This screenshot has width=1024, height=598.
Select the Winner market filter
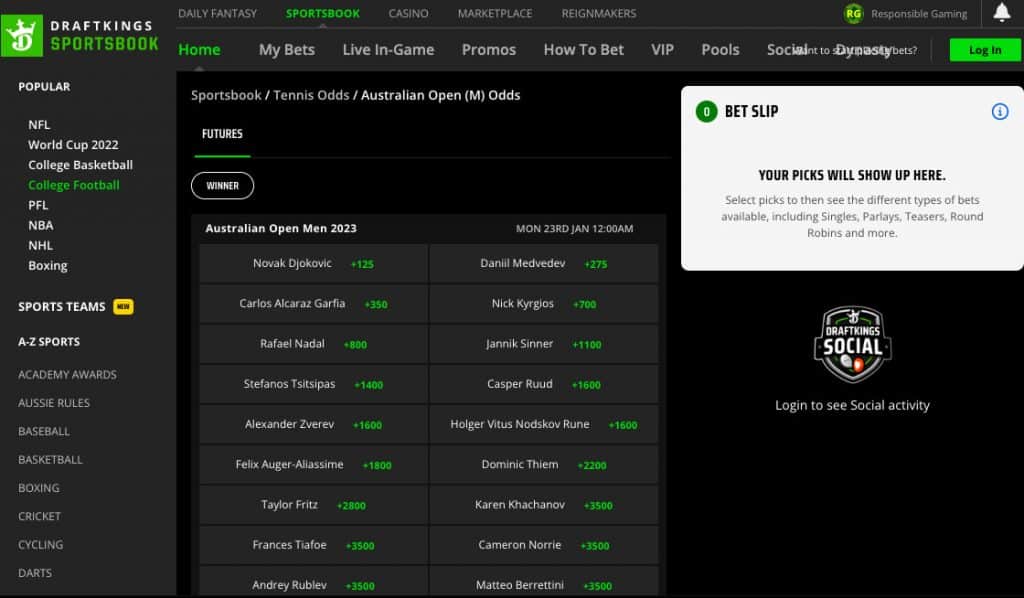pos(223,185)
